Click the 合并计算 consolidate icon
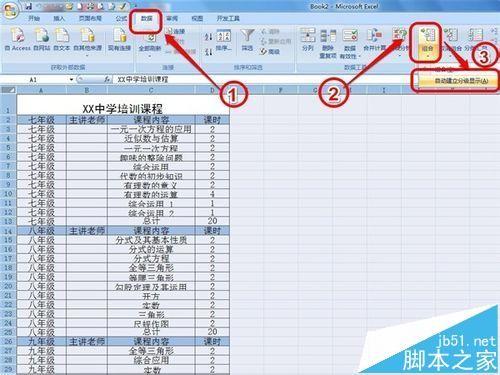 [x=375, y=35]
